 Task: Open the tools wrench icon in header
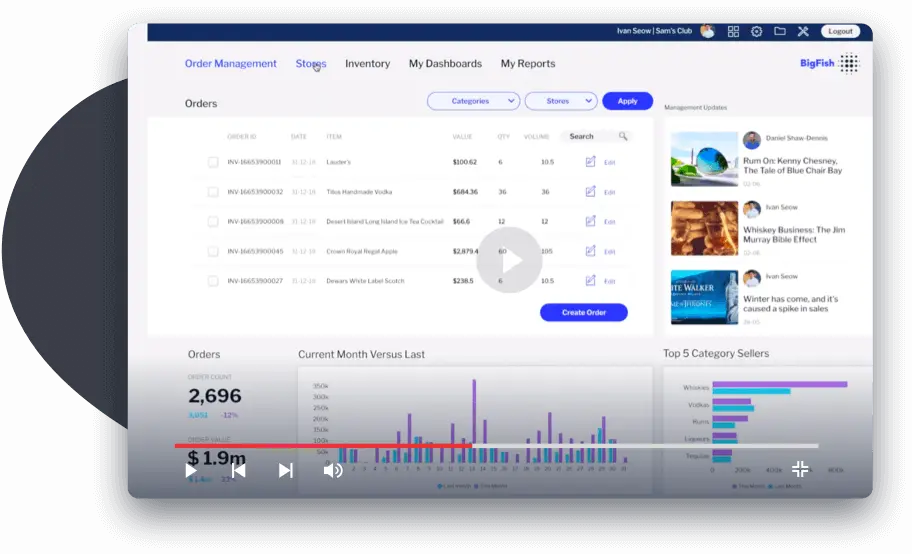pyautogui.click(x=803, y=32)
